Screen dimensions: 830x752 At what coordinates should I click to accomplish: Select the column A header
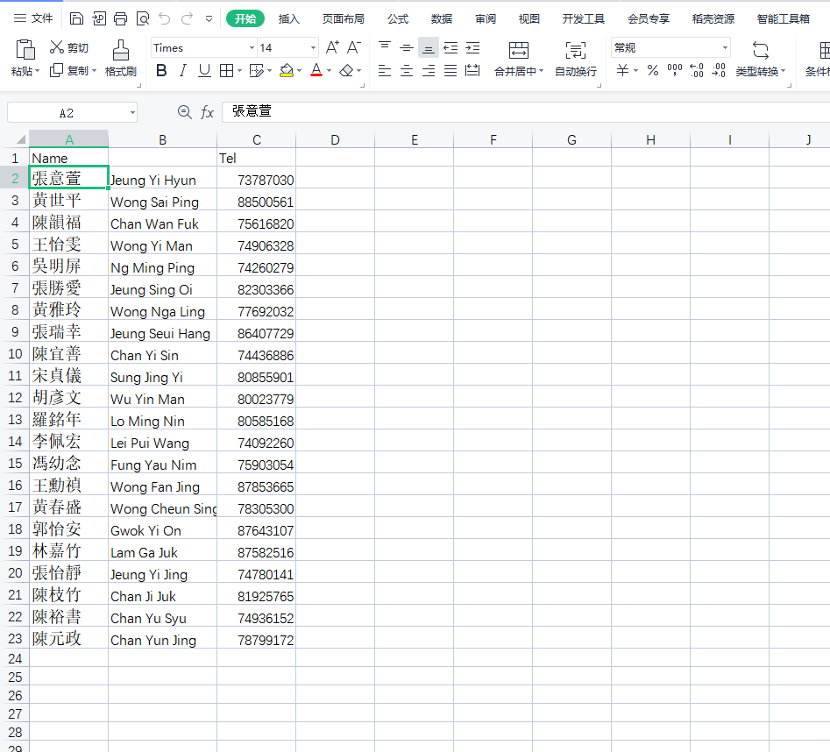pyautogui.click(x=69, y=140)
